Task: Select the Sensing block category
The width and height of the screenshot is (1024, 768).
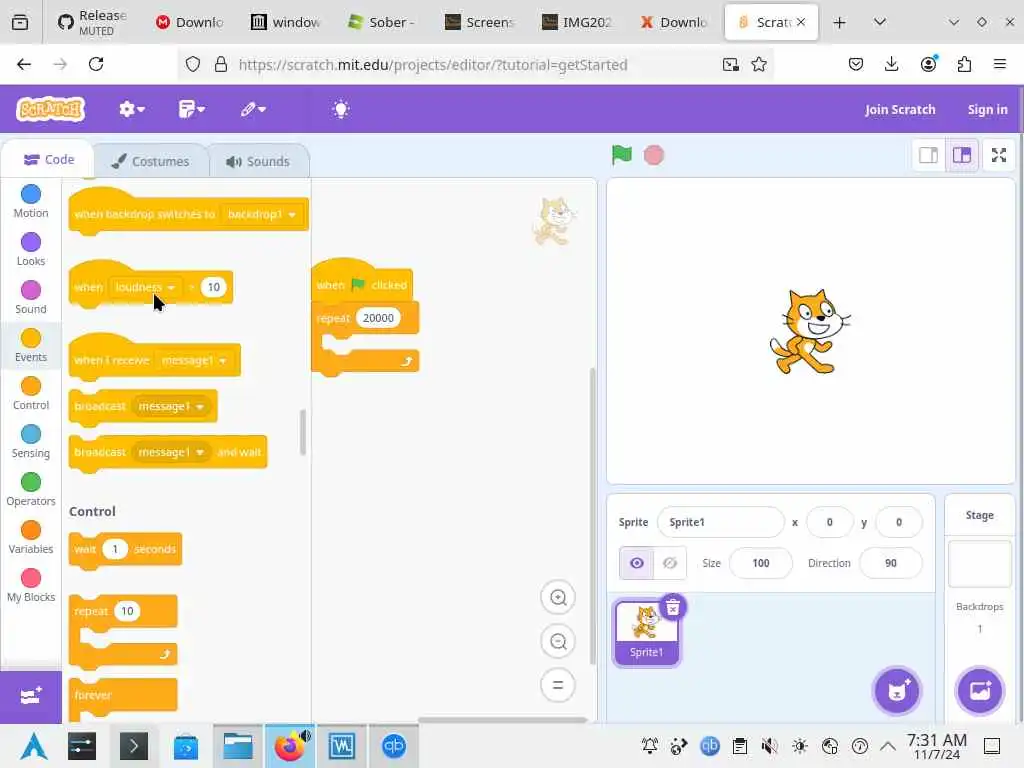Action: (31, 441)
